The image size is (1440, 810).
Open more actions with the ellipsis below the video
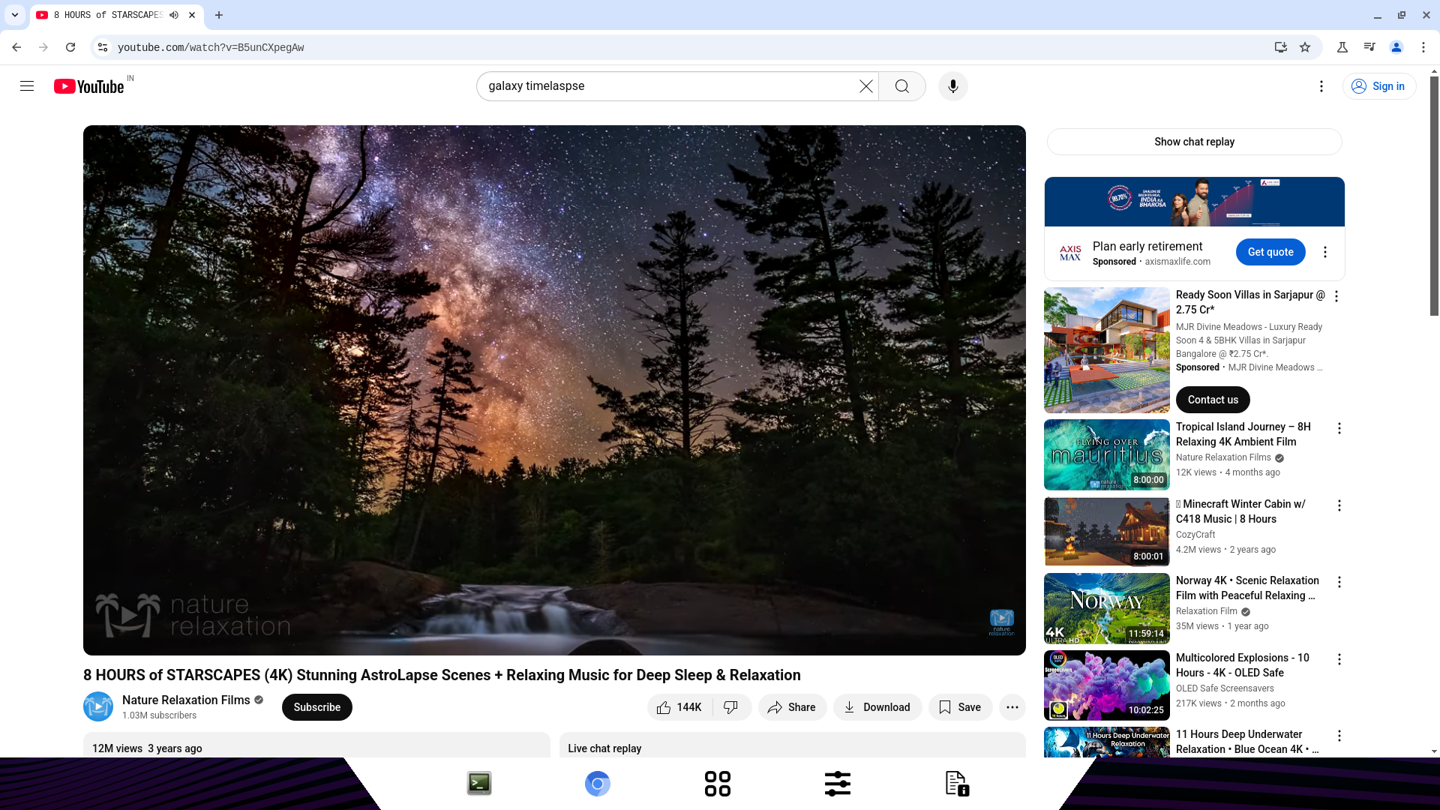click(x=1012, y=707)
